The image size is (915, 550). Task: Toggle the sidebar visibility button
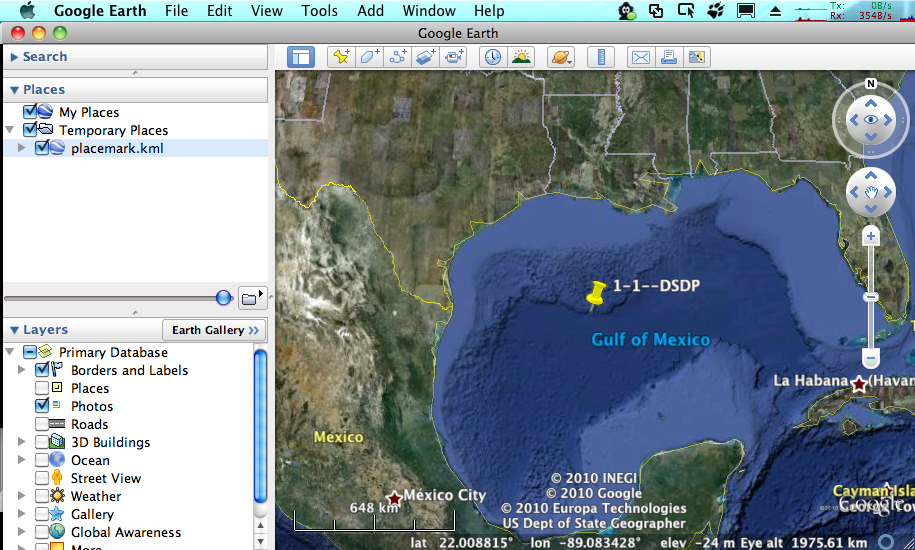[301, 57]
